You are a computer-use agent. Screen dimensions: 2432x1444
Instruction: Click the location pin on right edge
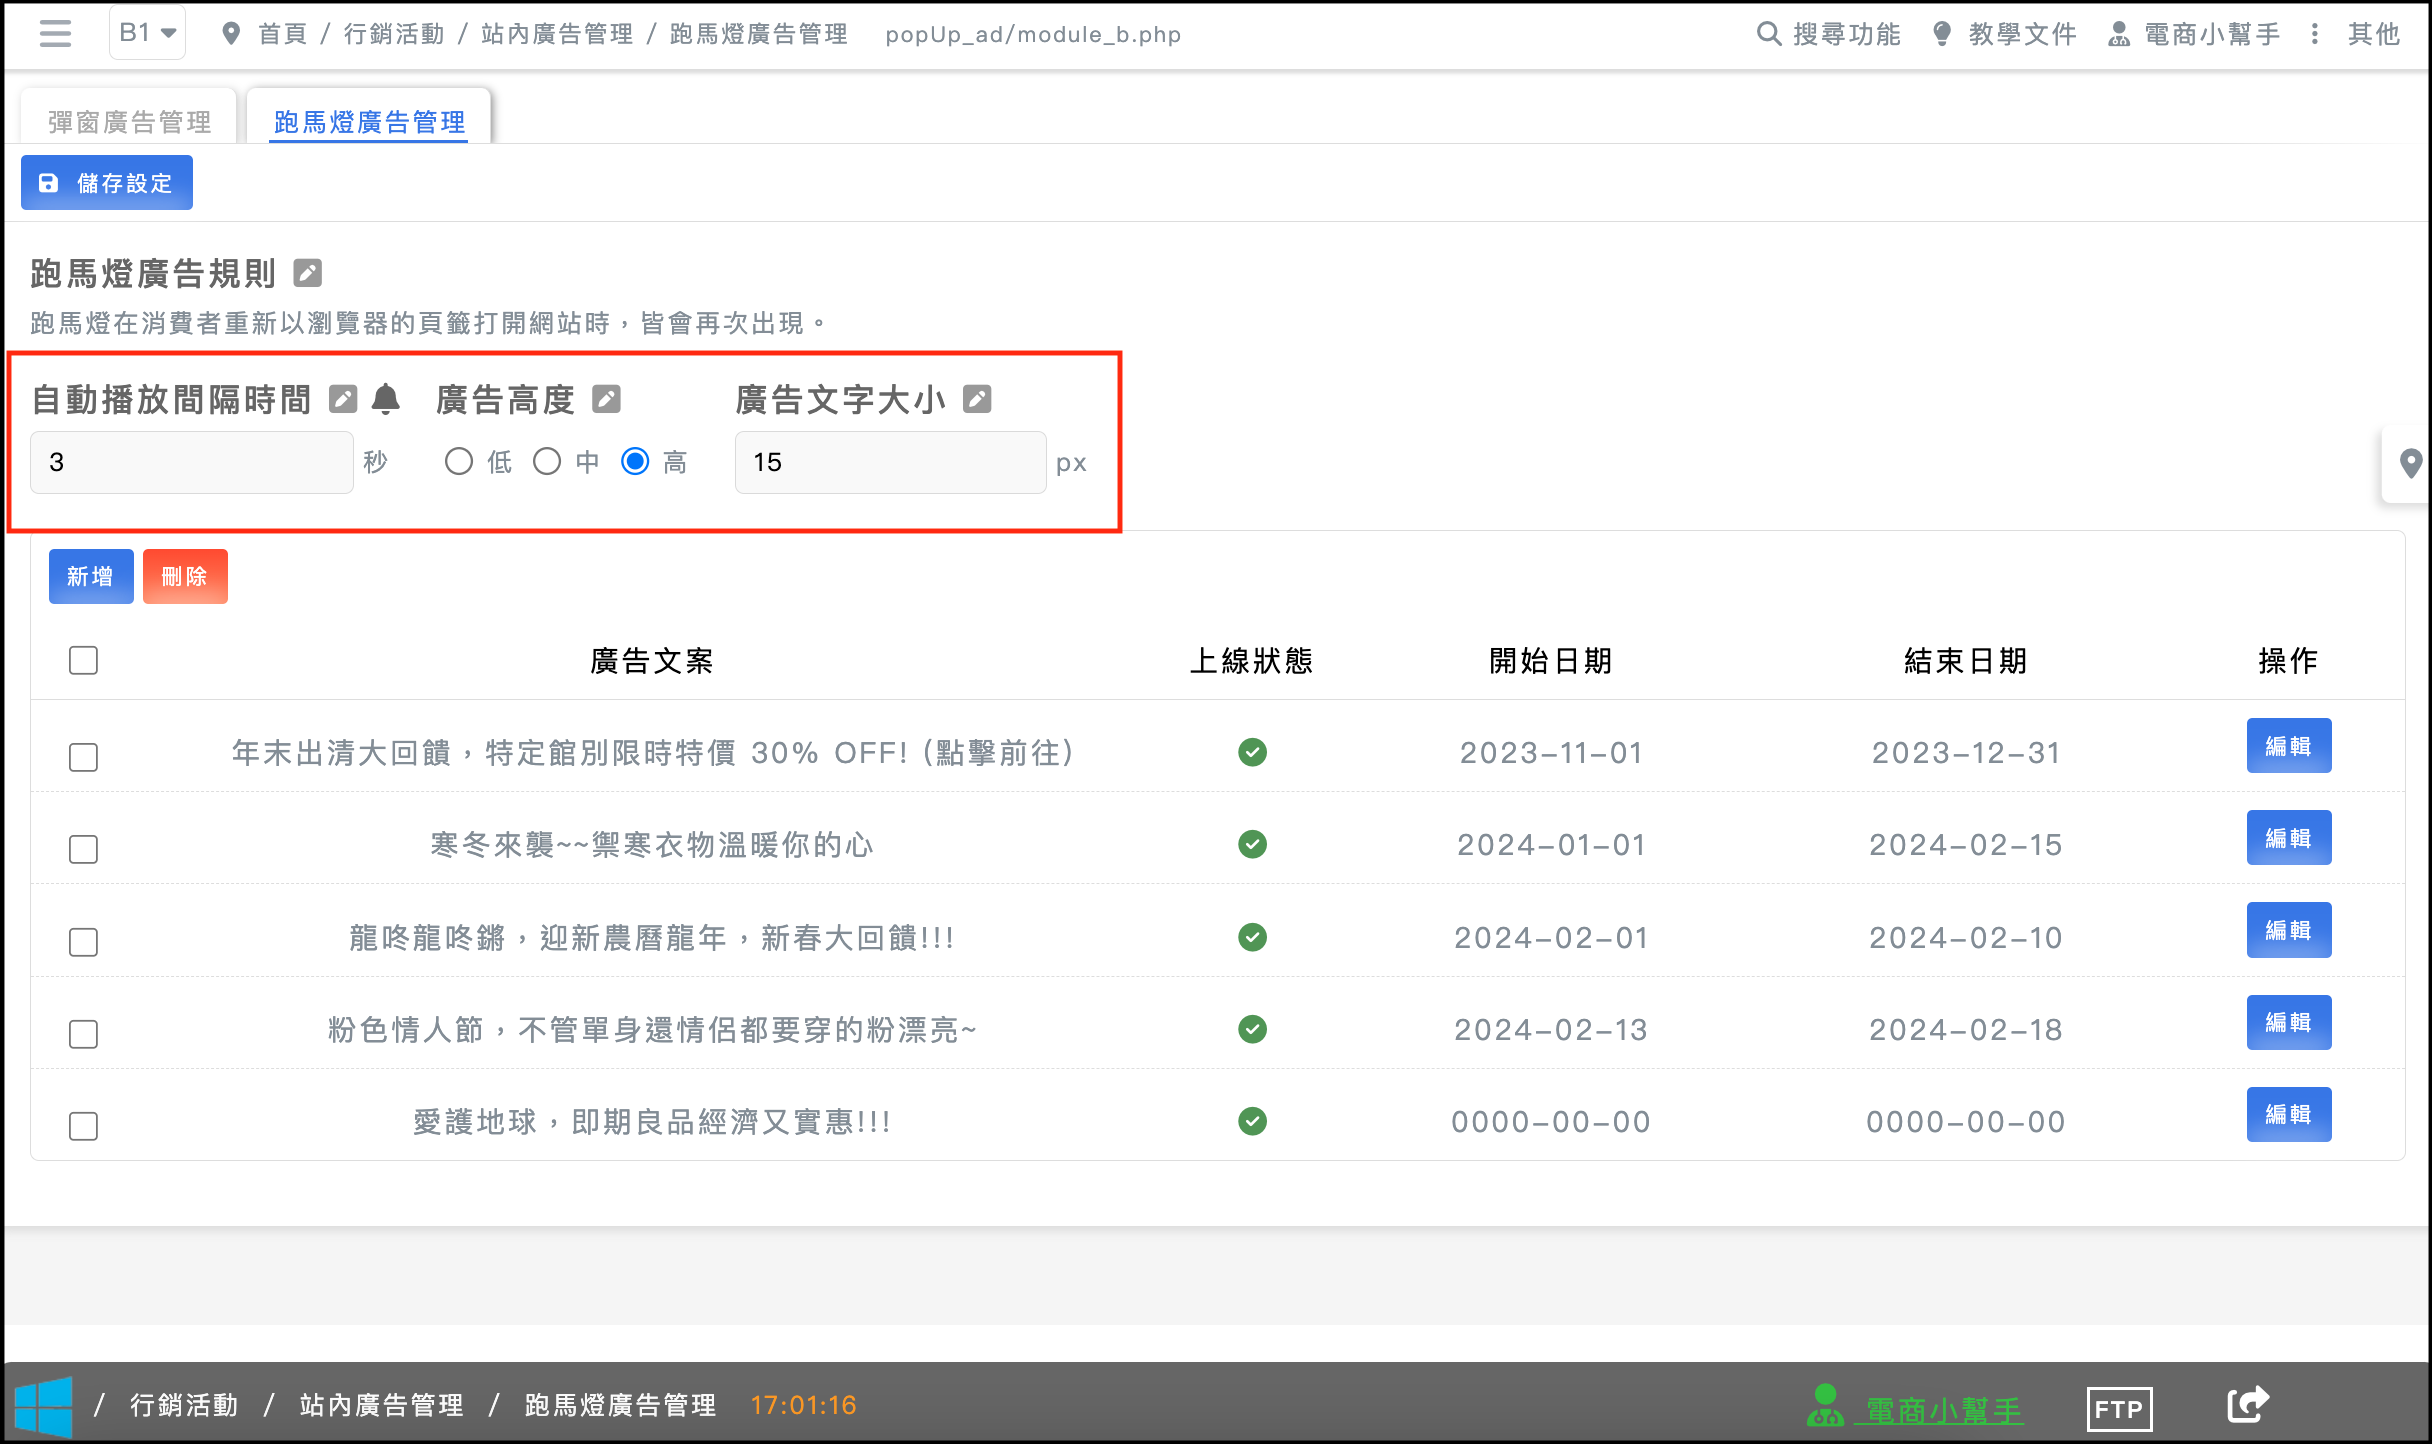[x=2410, y=463]
